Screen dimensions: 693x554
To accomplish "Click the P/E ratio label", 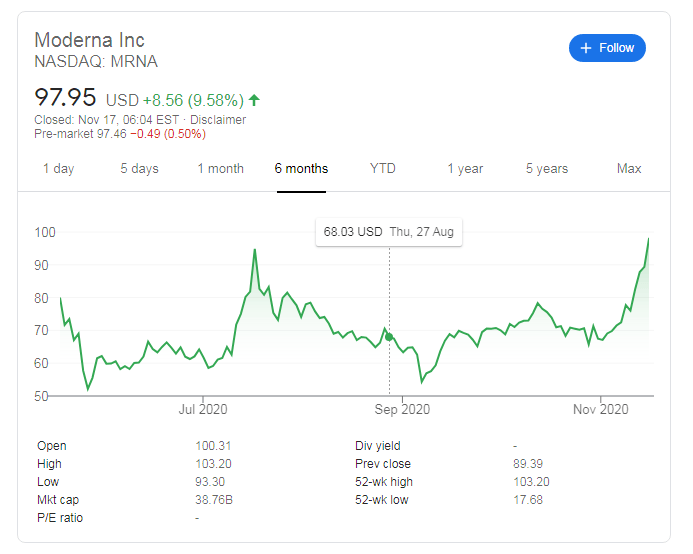I will (x=60, y=518).
